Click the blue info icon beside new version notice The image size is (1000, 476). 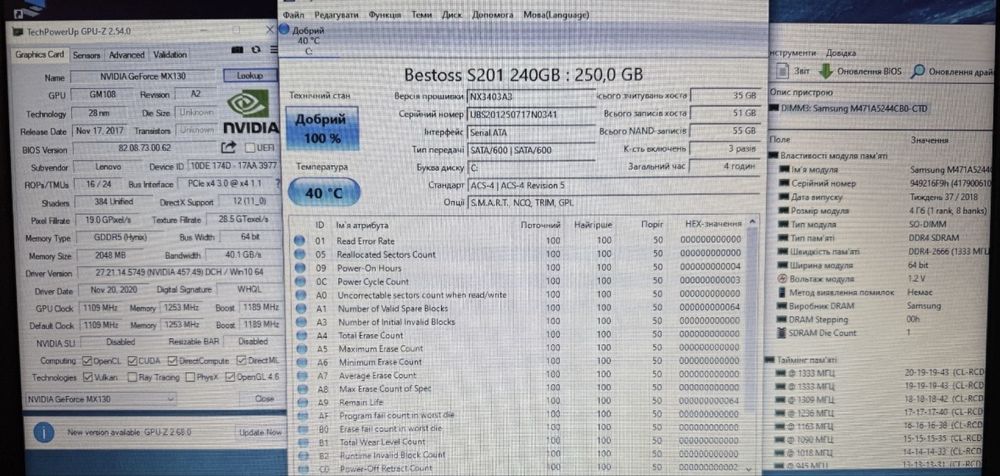pos(43,433)
